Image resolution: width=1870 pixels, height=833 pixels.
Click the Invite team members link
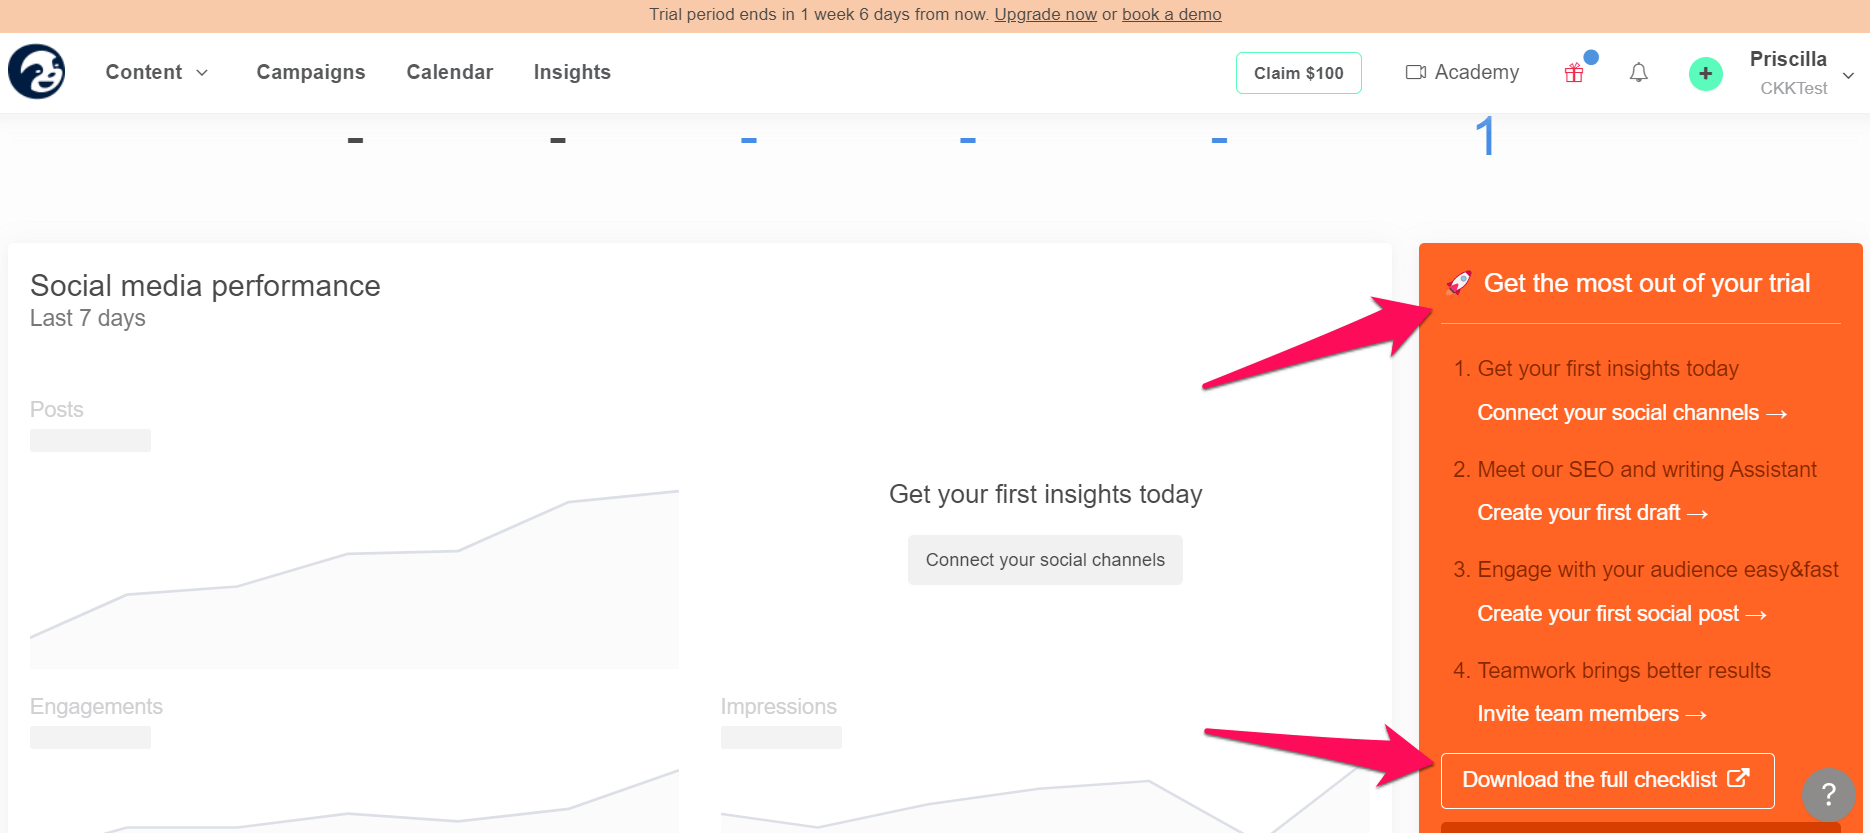point(1592,714)
